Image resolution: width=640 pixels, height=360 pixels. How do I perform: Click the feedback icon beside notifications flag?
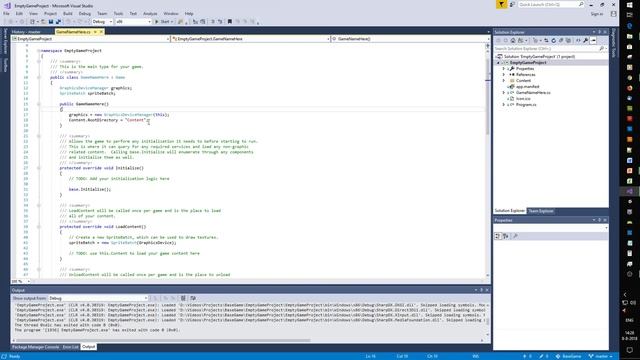tap(512, 4)
